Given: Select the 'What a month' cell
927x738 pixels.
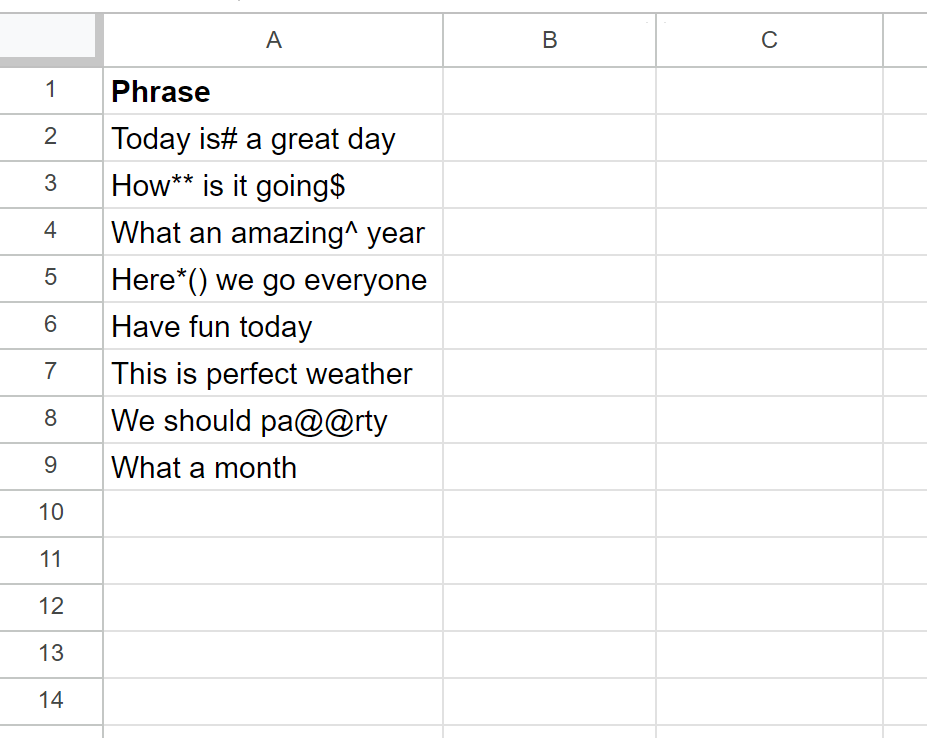Looking at the screenshot, I should [x=273, y=466].
